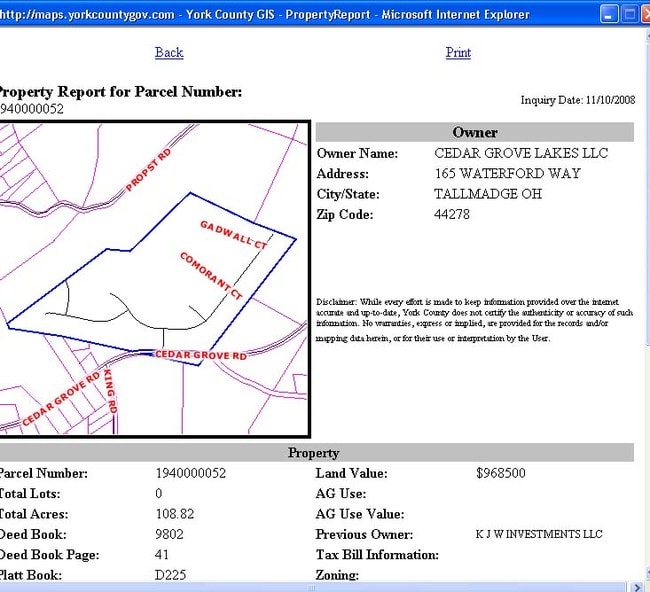Image resolution: width=650 pixels, height=592 pixels.
Task: Maximize the PropertyReport window
Action: (x=630, y=14)
